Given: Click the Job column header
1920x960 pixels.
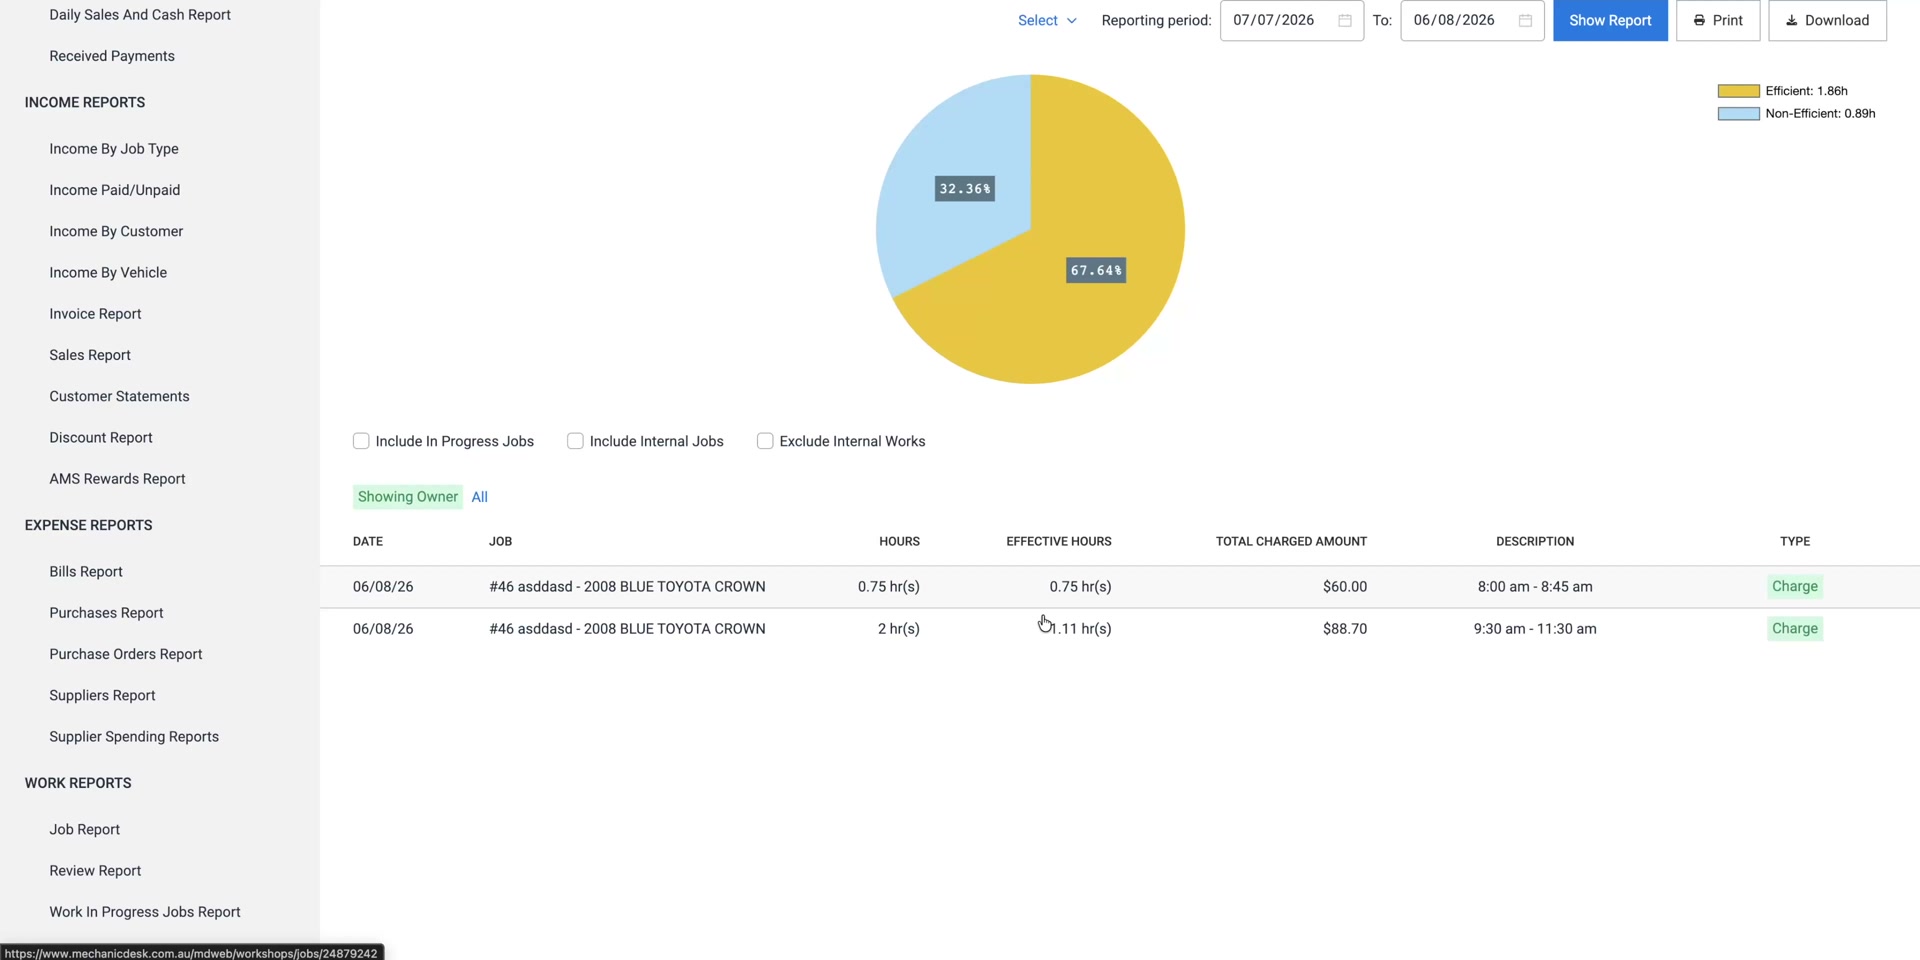Looking at the screenshot, I should coord(500,542).
